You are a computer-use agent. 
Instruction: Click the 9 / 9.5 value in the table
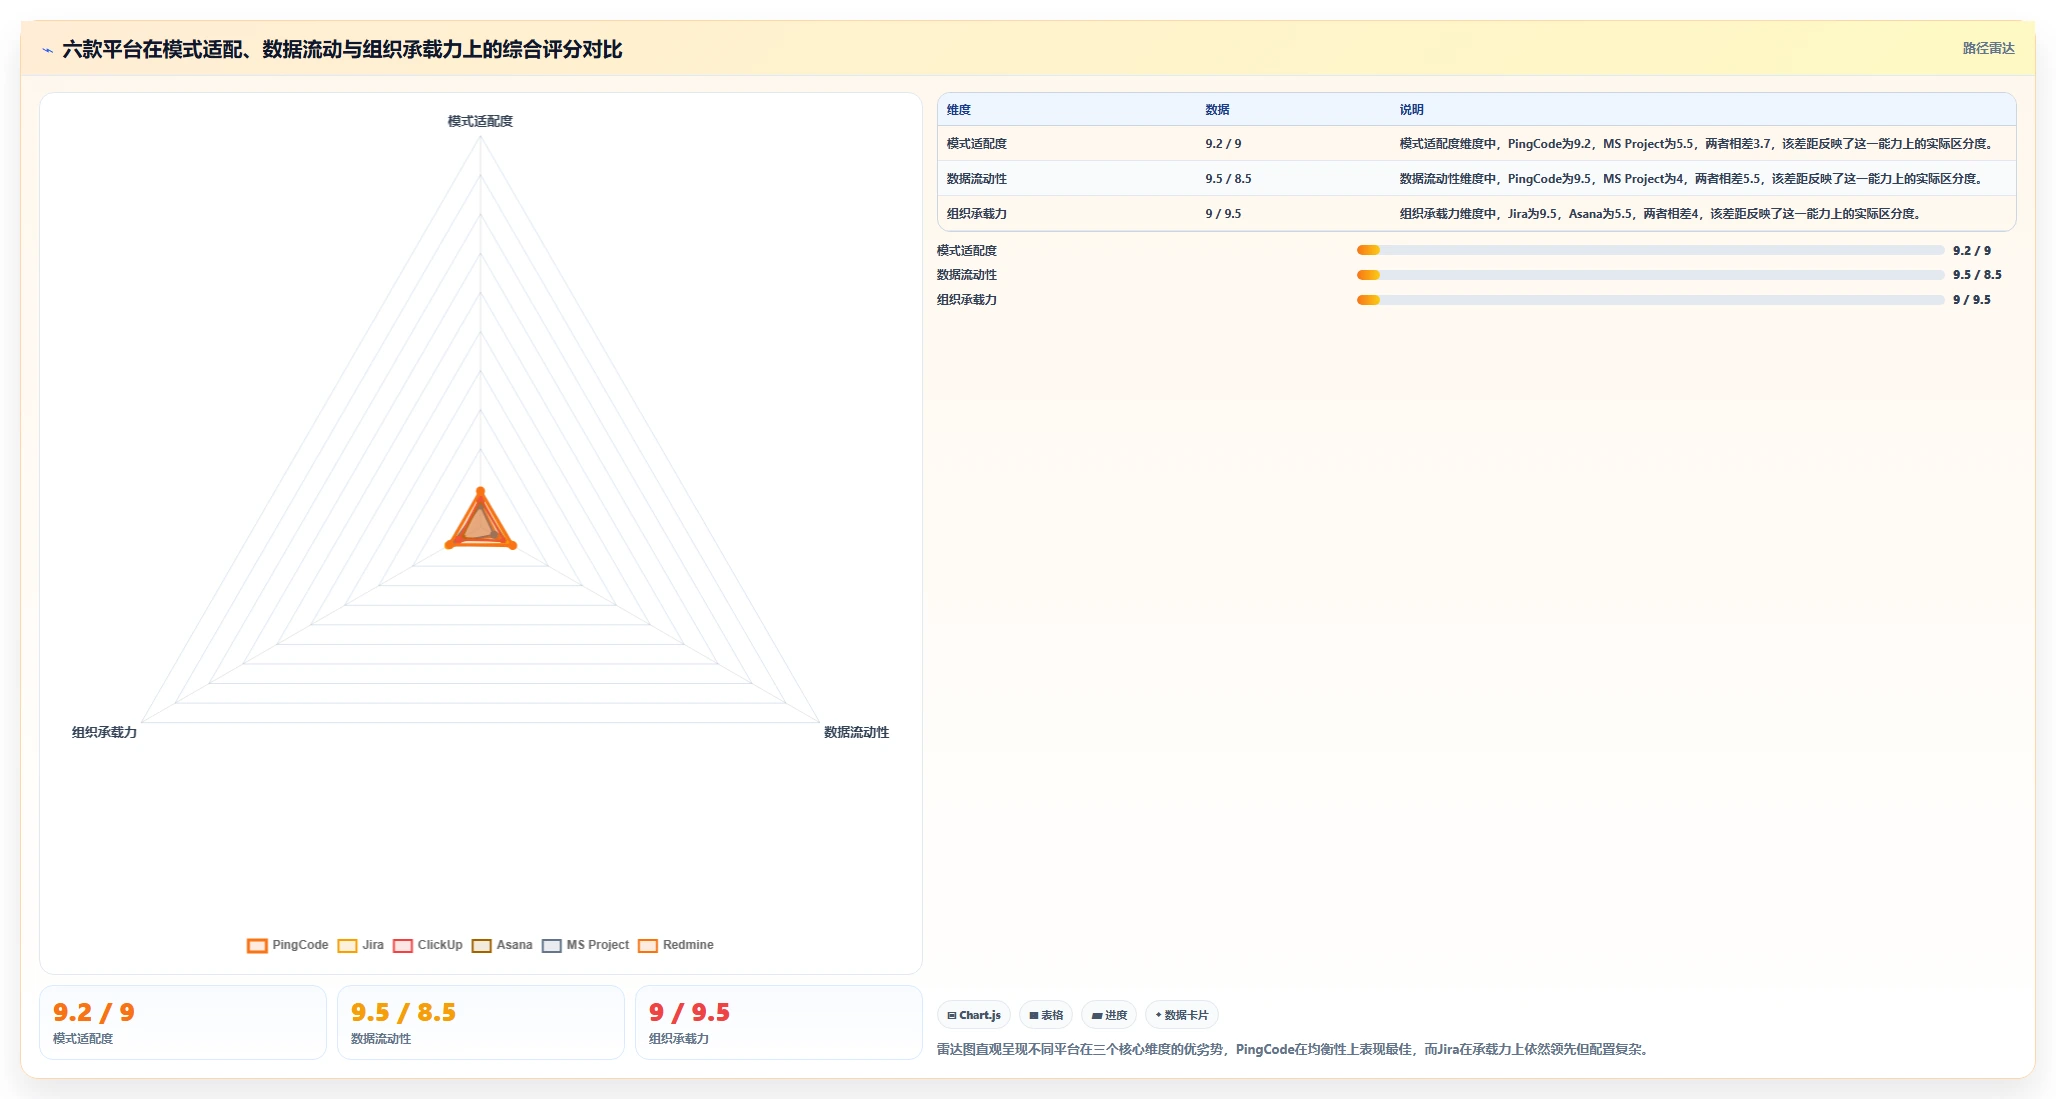(1223, 214)
